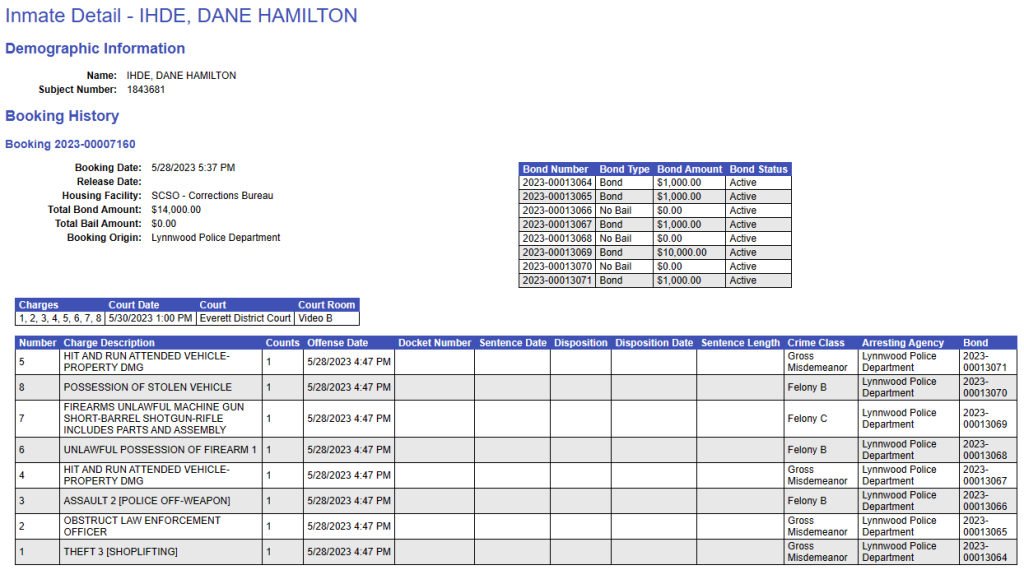This screenshot has width=1024, height=570.
Task: Click court date 5/30/2023 1:00 PM
Action: click(x=150, y=319)
